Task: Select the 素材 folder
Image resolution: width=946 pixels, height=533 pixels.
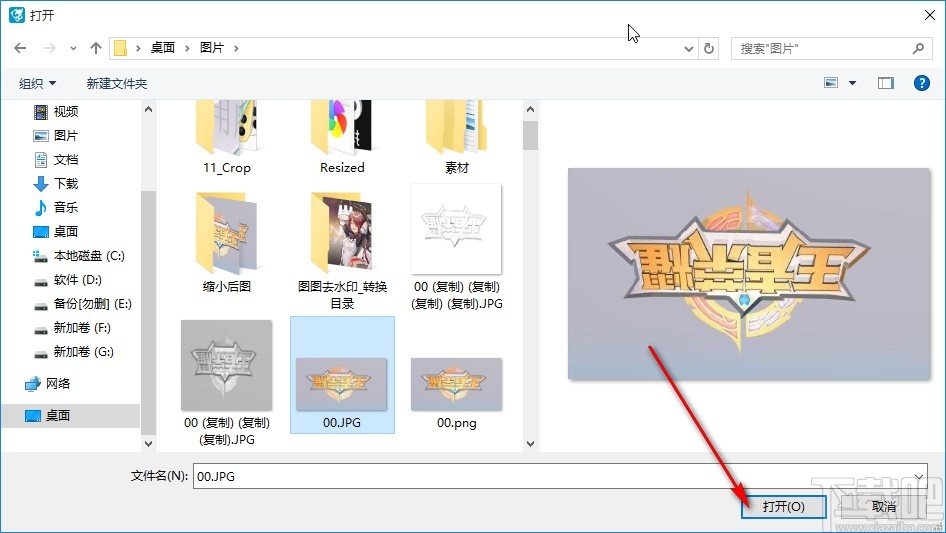Action: tap(457, 139)
